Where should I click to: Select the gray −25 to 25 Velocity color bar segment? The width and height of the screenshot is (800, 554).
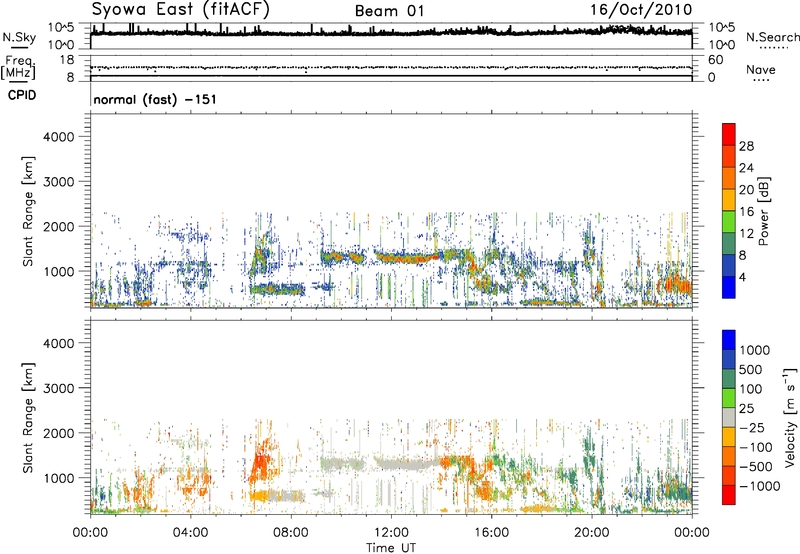pyautogui.click(x=729, y=417)
